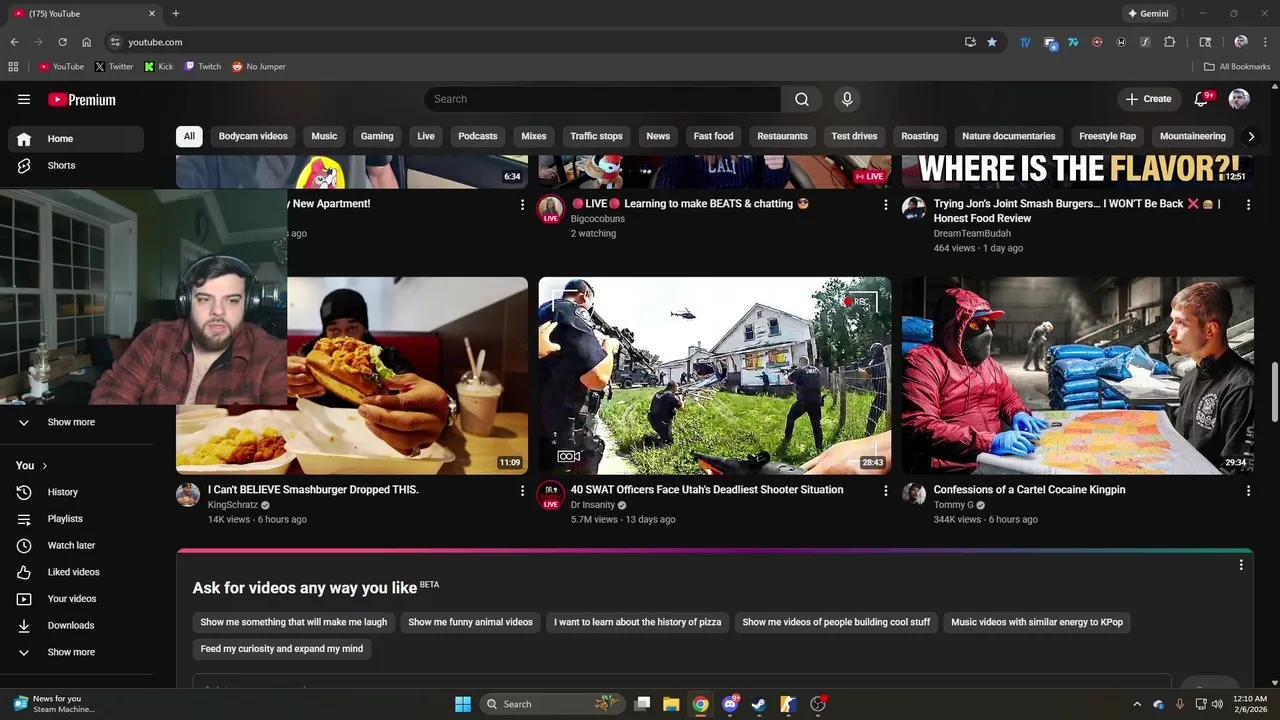Open History in the sidebar

click(76, 492)
